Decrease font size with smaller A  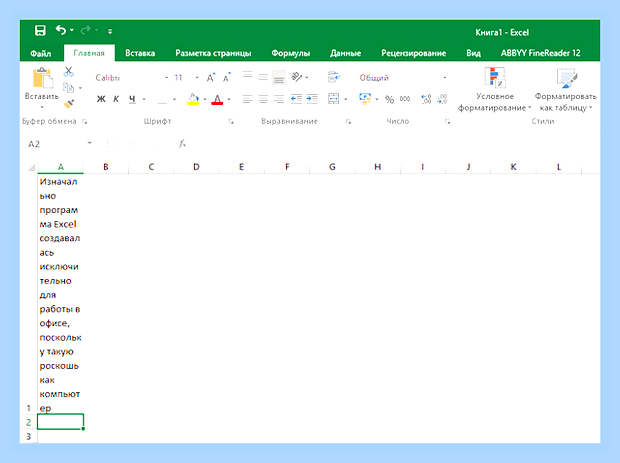tap(227, 77)
